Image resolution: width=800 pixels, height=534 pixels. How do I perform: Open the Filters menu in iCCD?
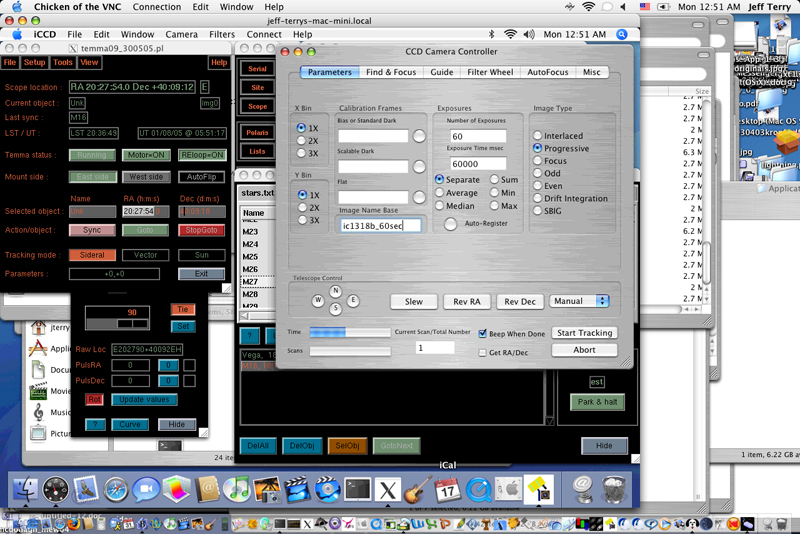click(x=221, y=34)
